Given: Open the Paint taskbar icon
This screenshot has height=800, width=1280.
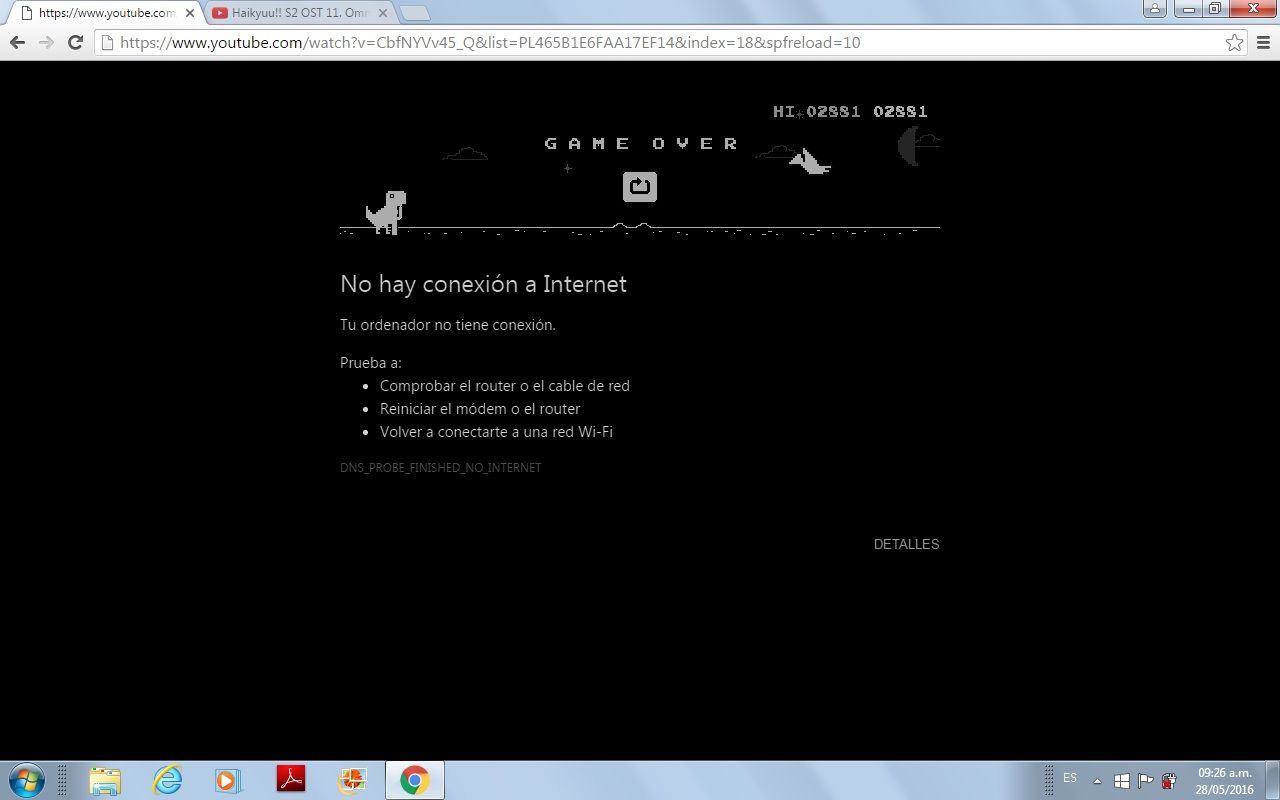Looking at the screenshot, I should pyautogui.click(x=353, y=780).
